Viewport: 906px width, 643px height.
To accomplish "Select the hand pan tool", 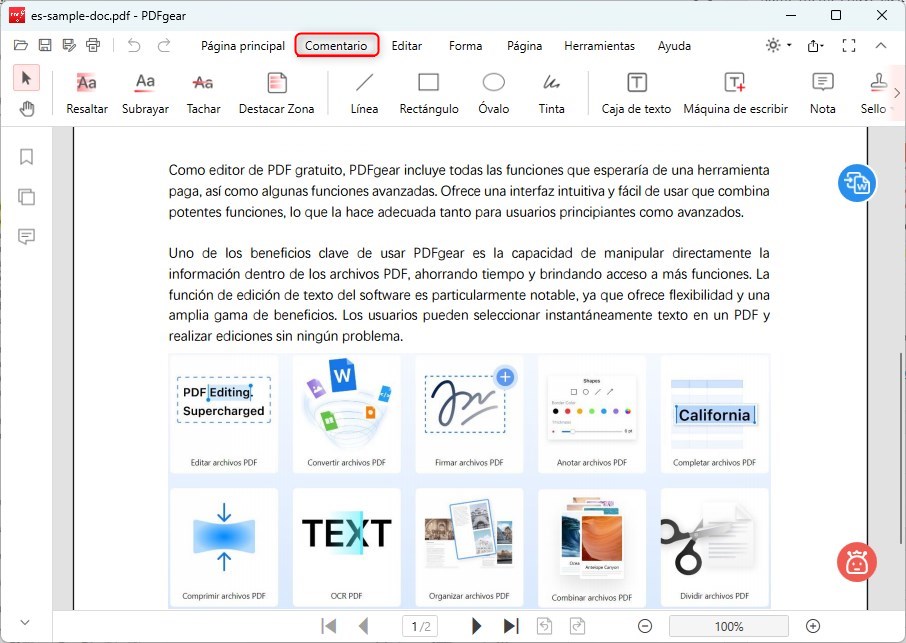I will pyautogui.click(x=27, y=110).
